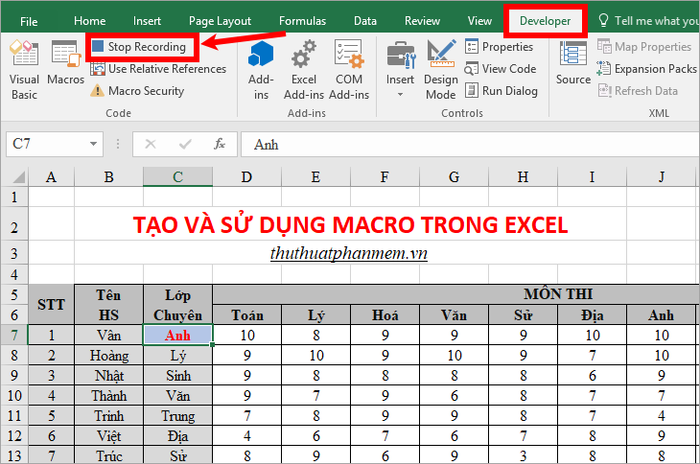Go to the Formulas tab
Image resolution: width=700 pixels, height=464 pixels.
click(x=302, y=21)
